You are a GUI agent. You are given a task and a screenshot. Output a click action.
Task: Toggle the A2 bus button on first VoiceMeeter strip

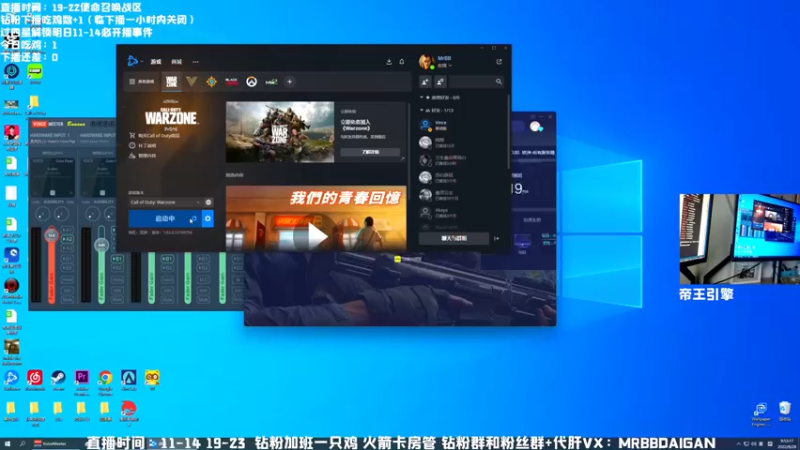pos(67,239)
